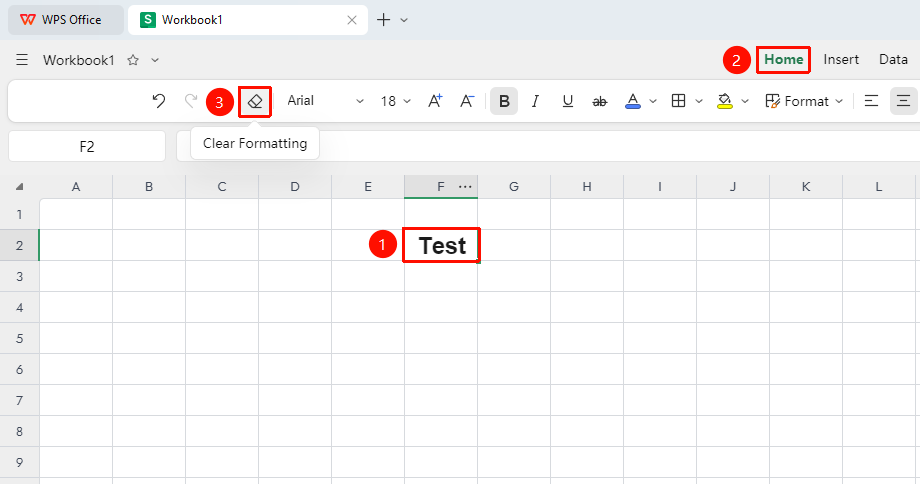Image resolution: width=920 pixels, height=484 pixels.
Task: Increase font size with the A+ icon
Action: (435, 101)
